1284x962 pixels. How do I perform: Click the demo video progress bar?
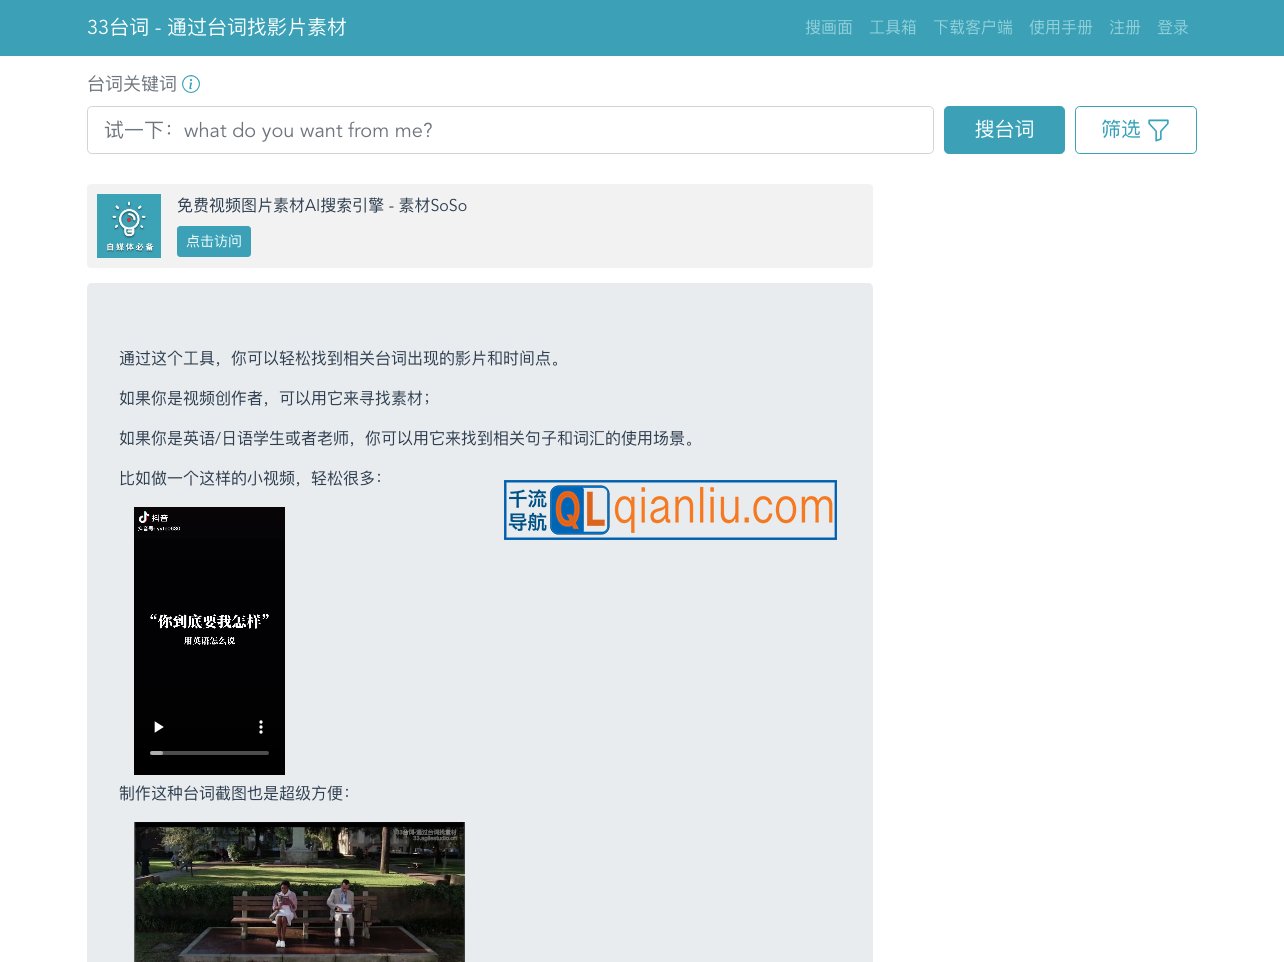tap(209, 752)
